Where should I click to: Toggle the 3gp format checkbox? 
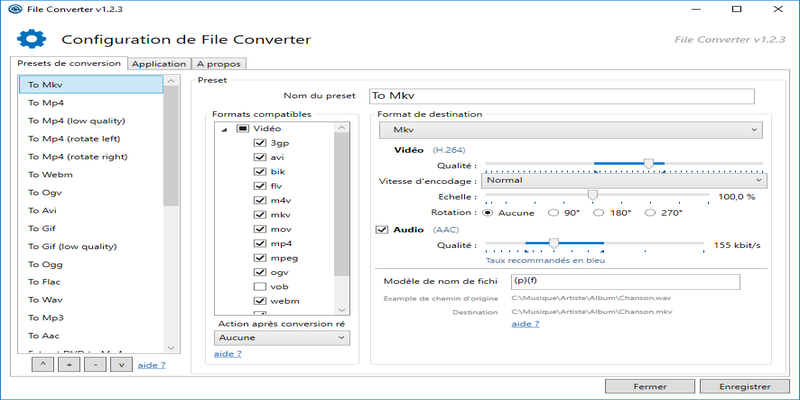tap(260, 143)
